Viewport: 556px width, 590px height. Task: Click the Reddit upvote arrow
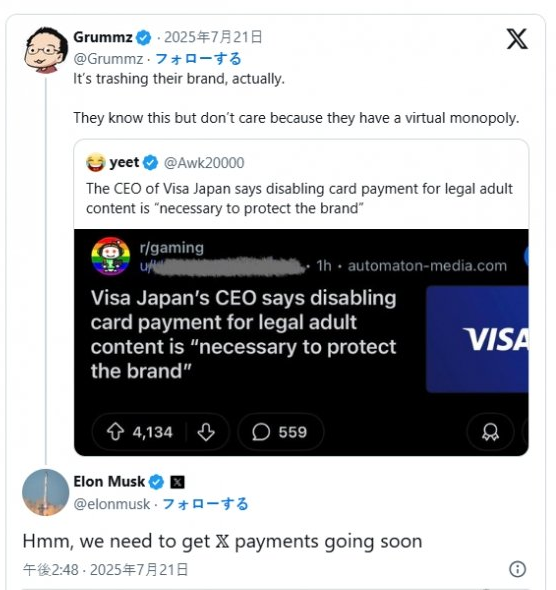click(115, 432)
